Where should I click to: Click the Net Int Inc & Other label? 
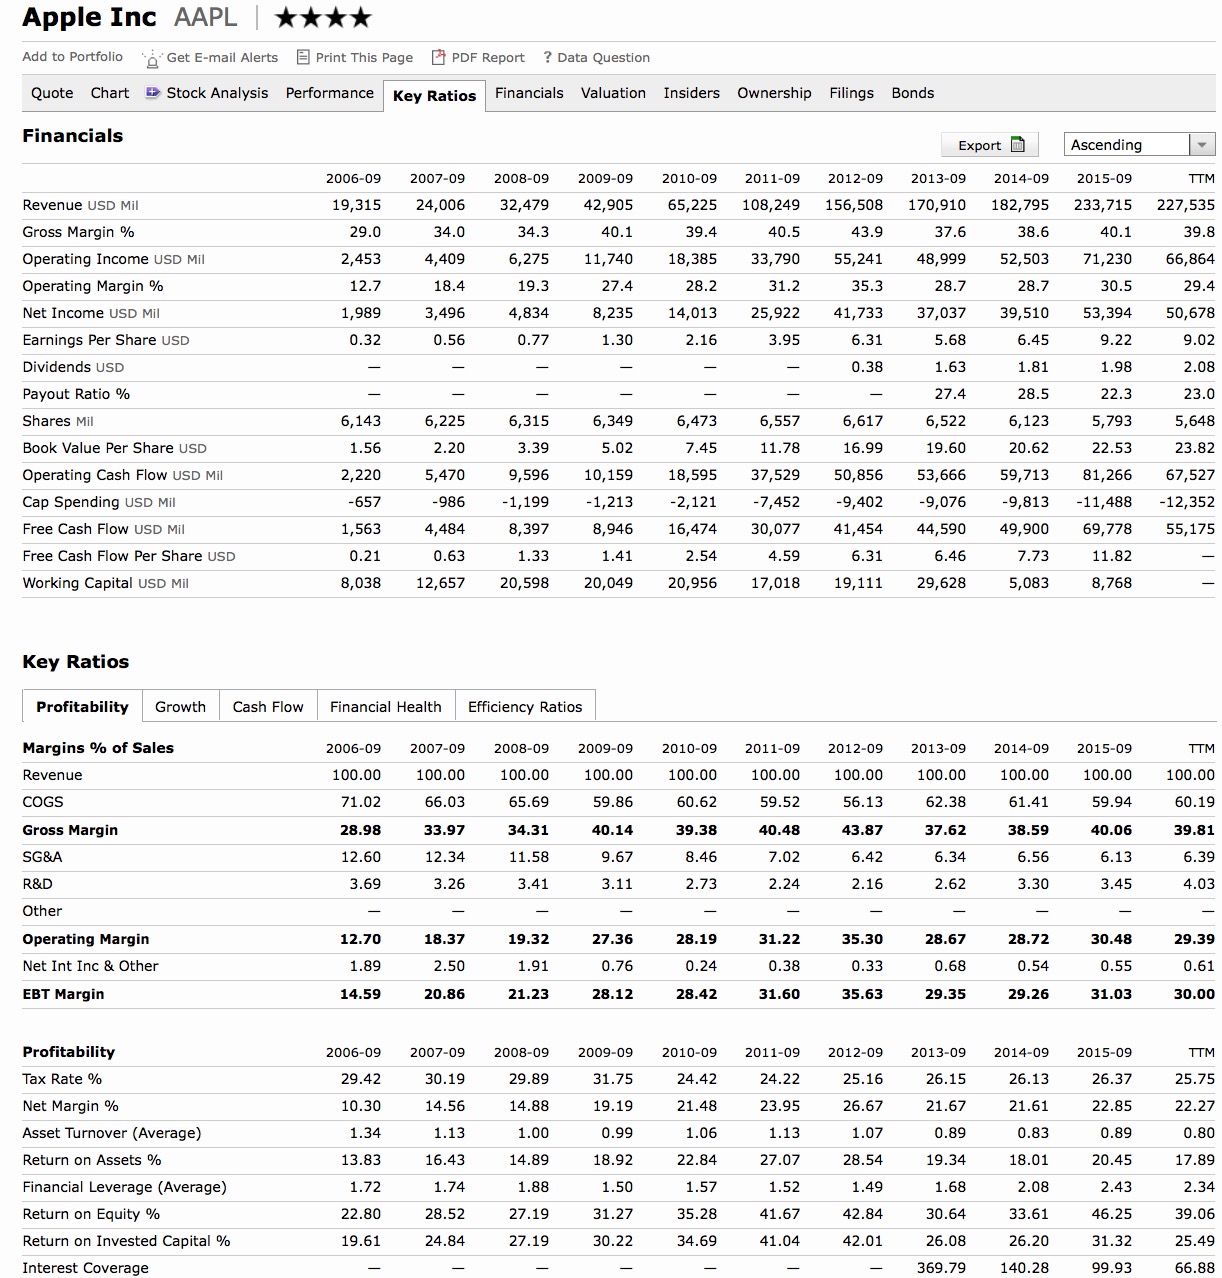(x=91, y=966)
